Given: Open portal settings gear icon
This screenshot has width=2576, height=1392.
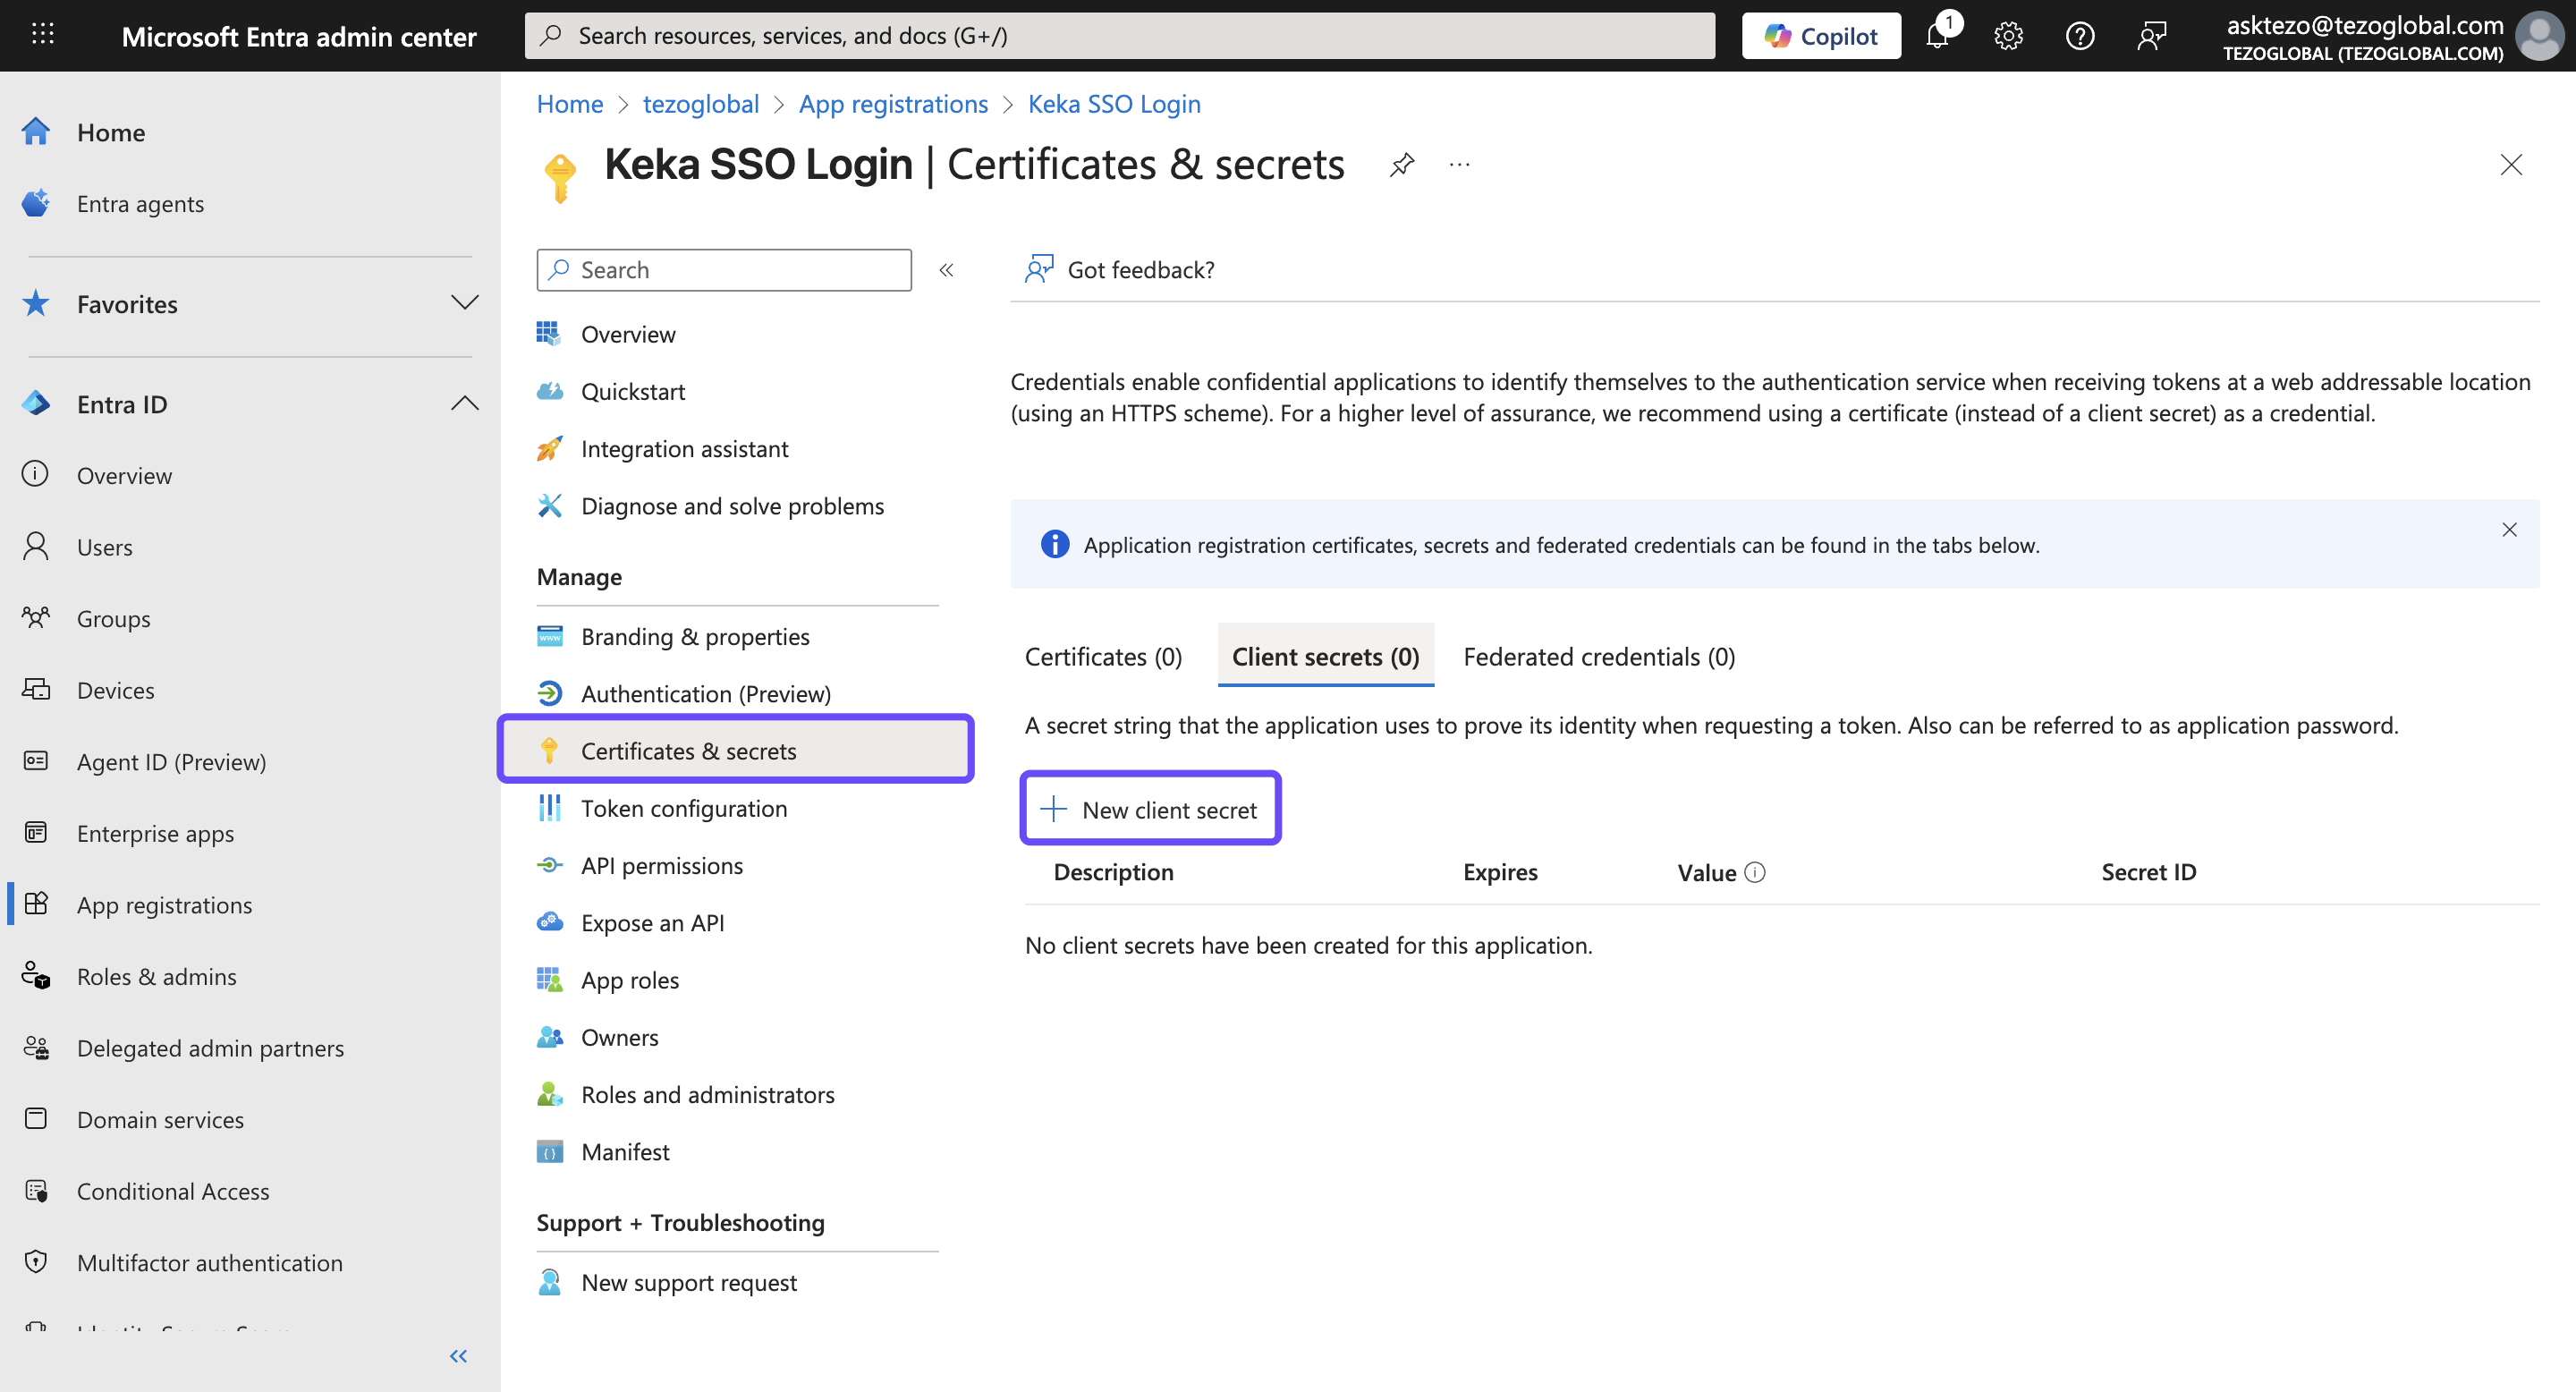Looking at the screenshot, I should pos(2008,36).
